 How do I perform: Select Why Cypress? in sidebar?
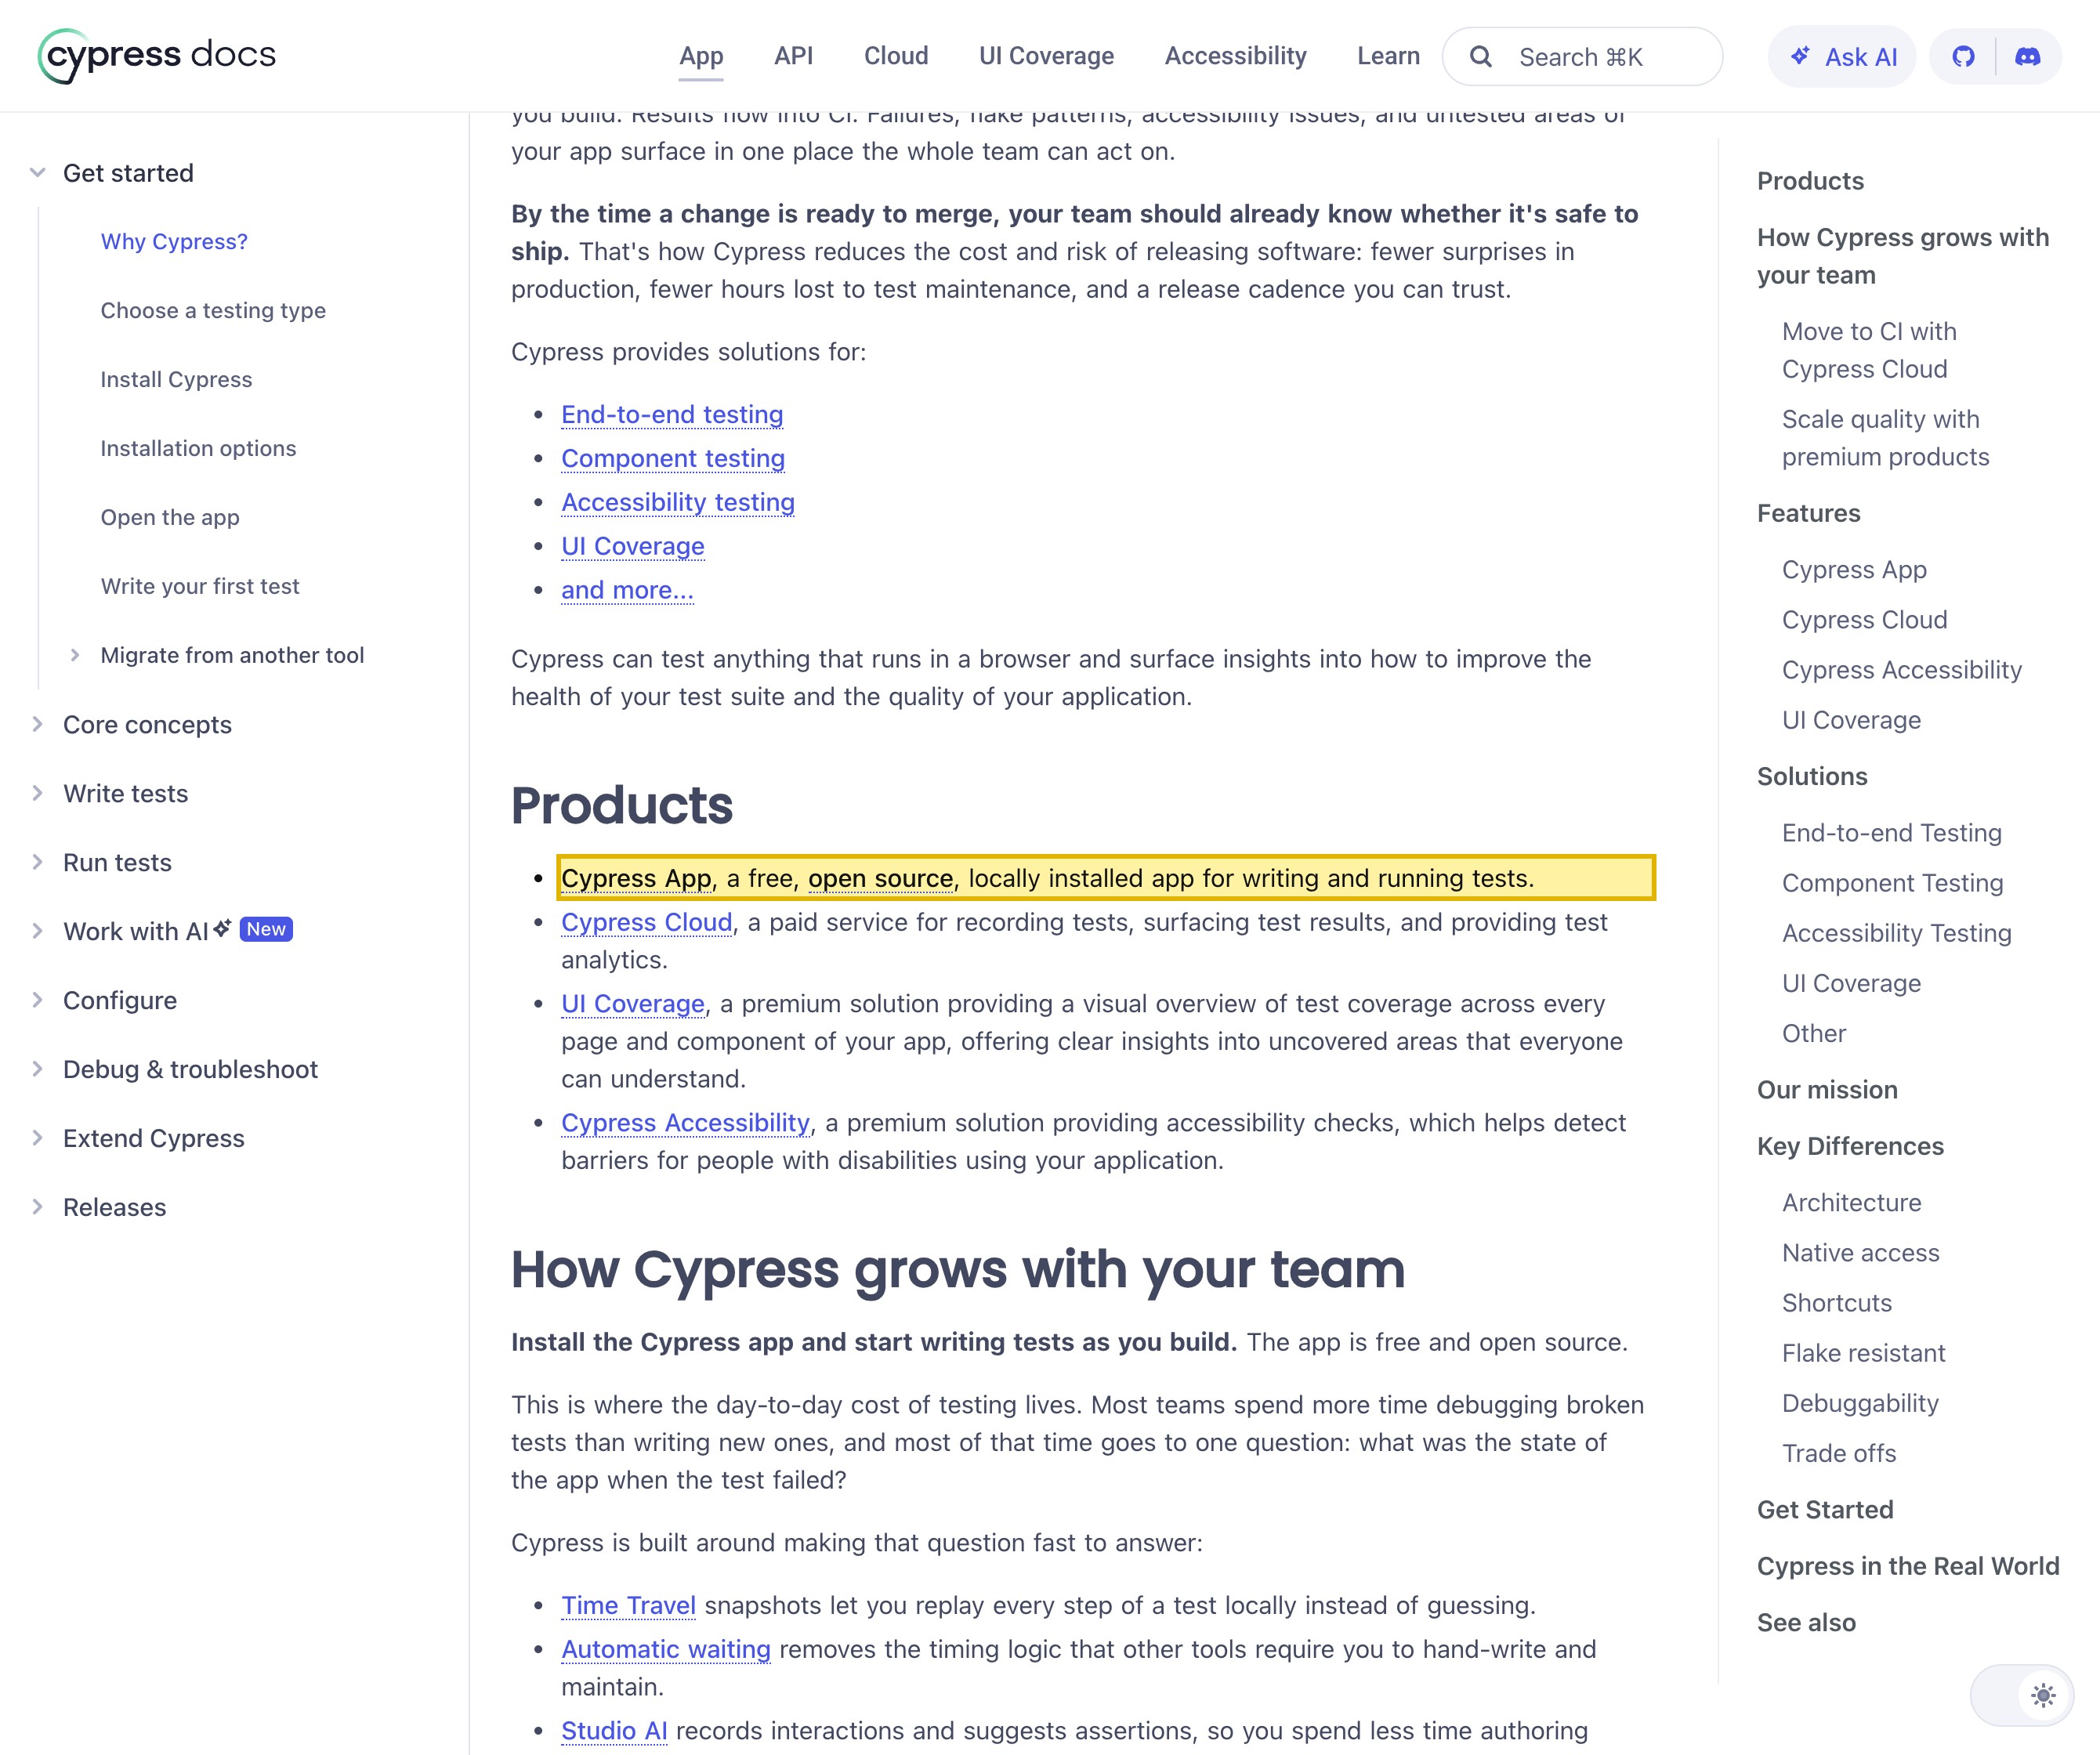click(x=174, y=241)
